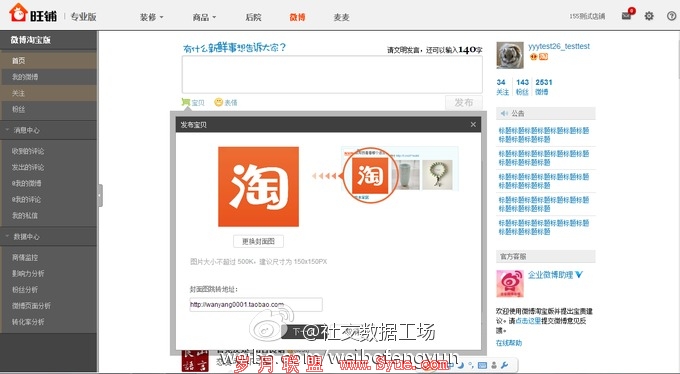Click the 企业微博助理 avatar image

tap(510, 284)
